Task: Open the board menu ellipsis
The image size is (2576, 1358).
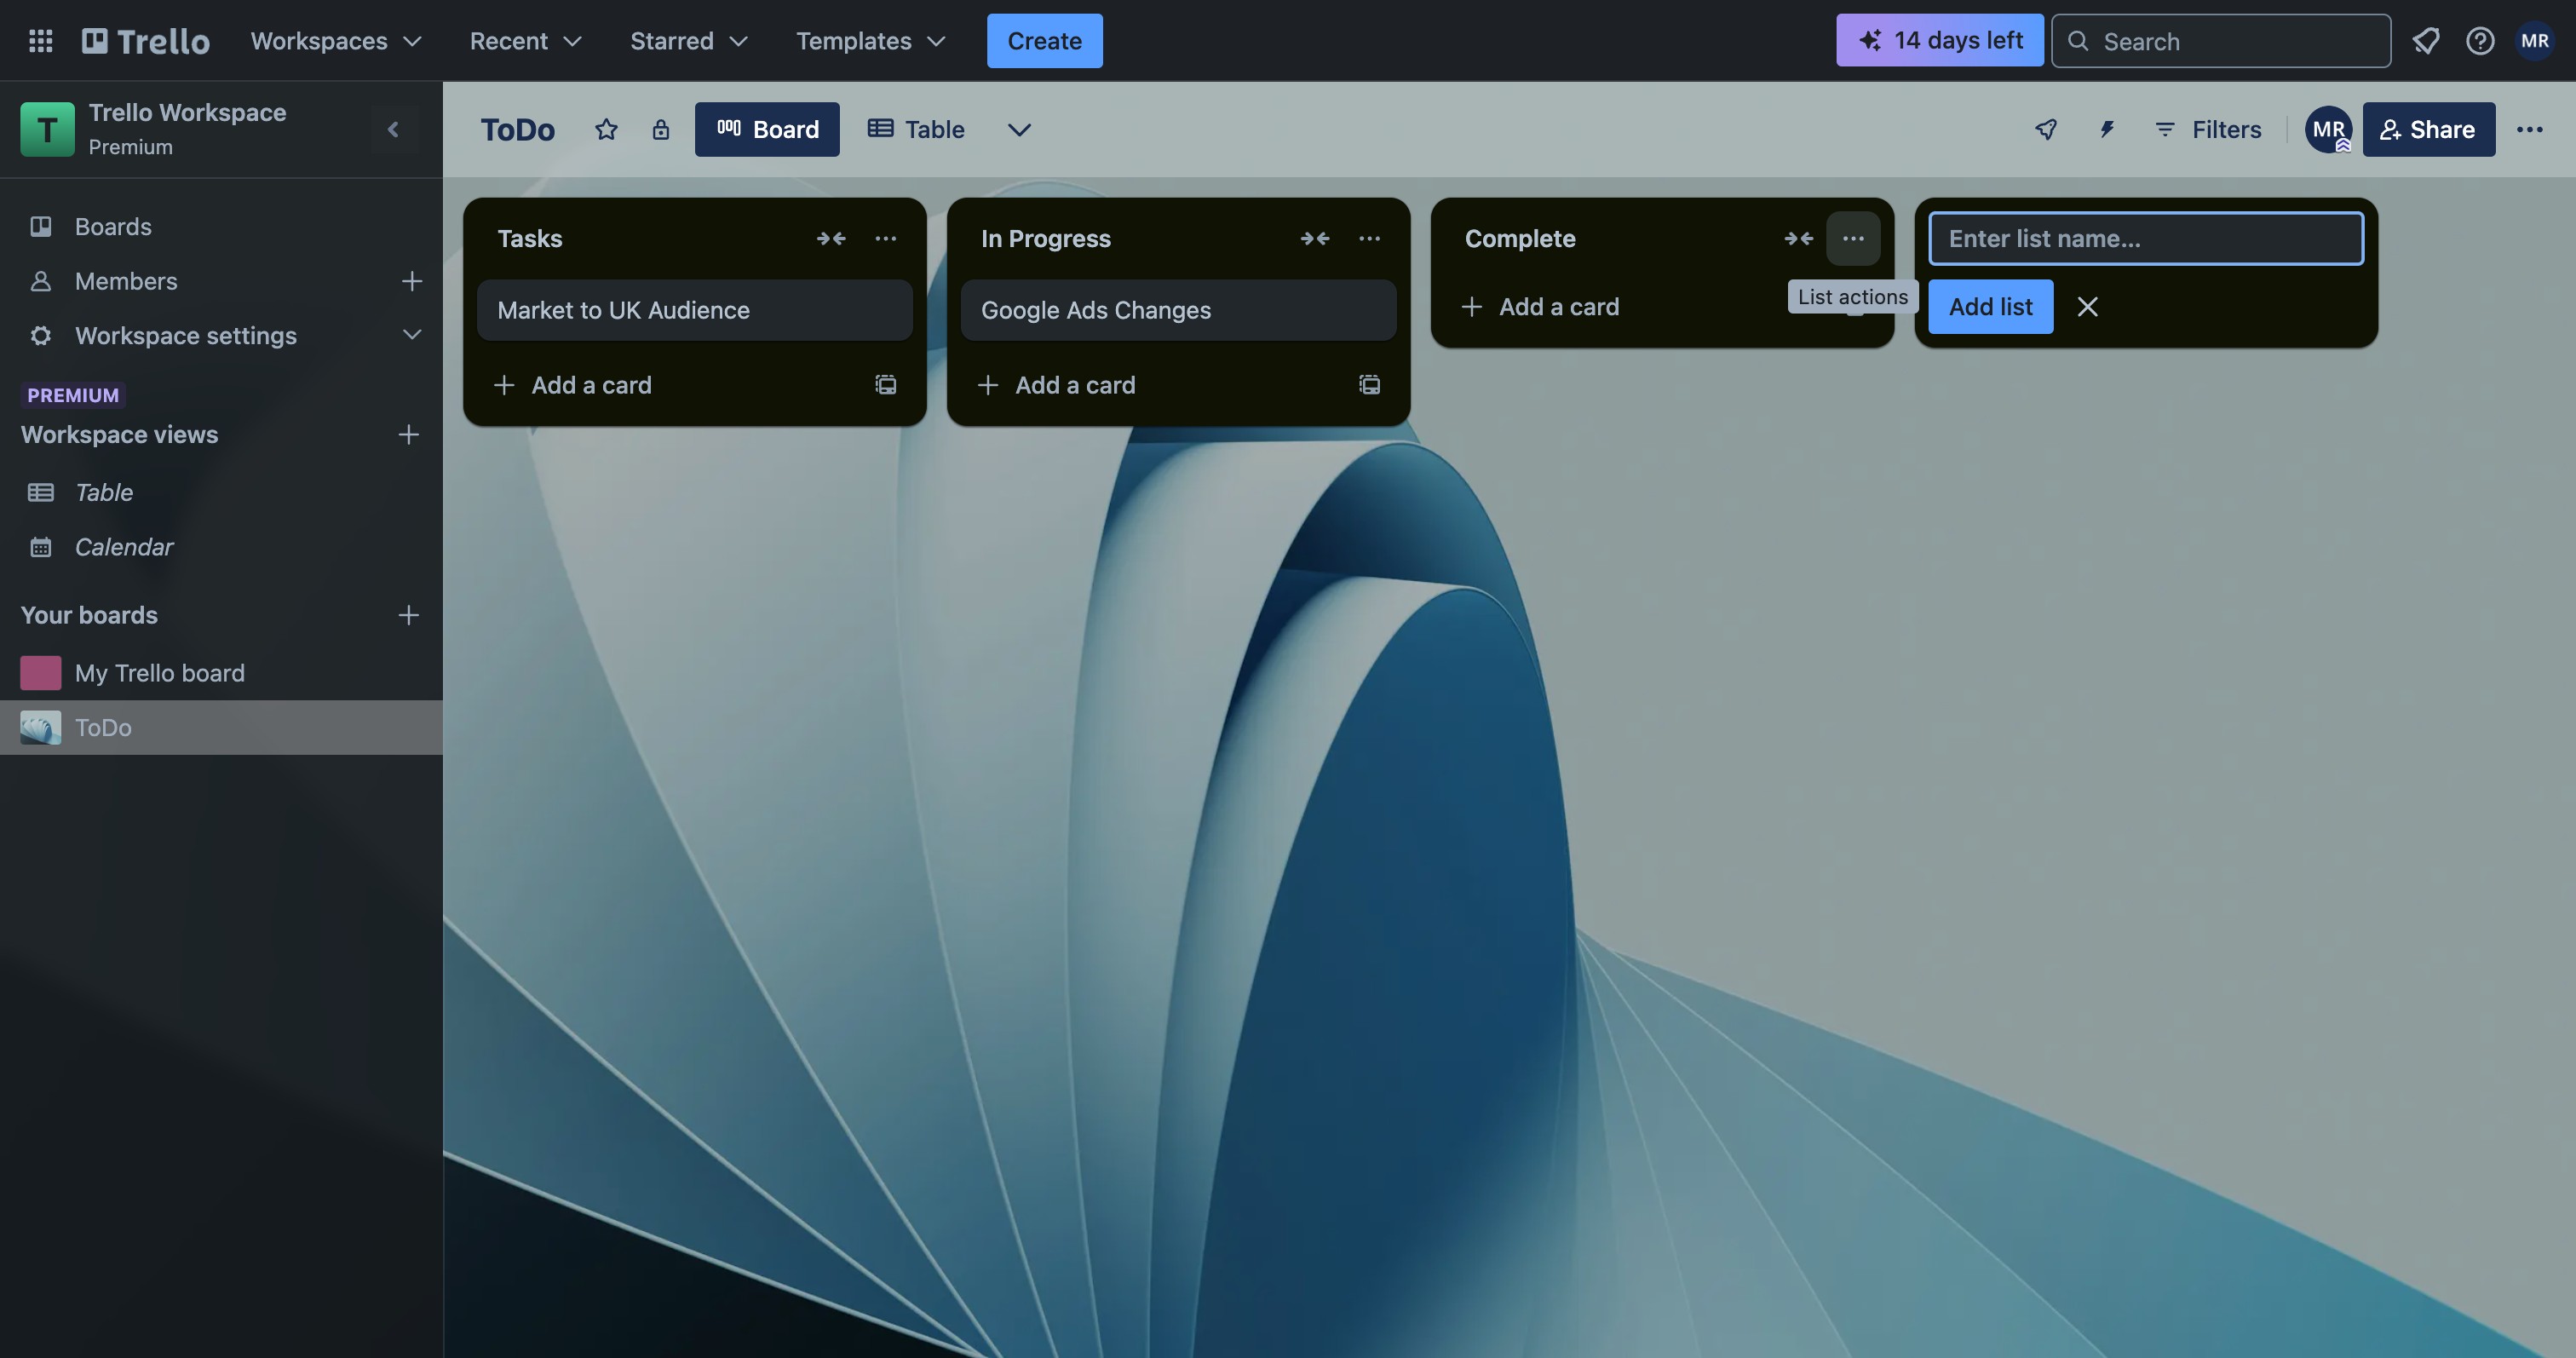Action: click(x=2529, y=129)
